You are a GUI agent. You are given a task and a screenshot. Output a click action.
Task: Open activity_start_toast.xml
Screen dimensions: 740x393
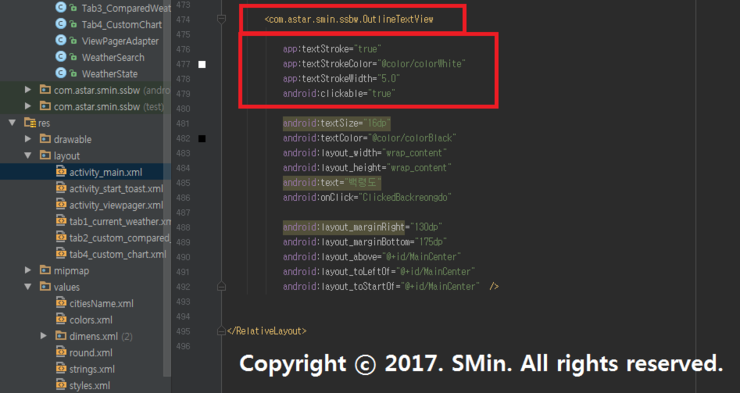coord(116,189)
